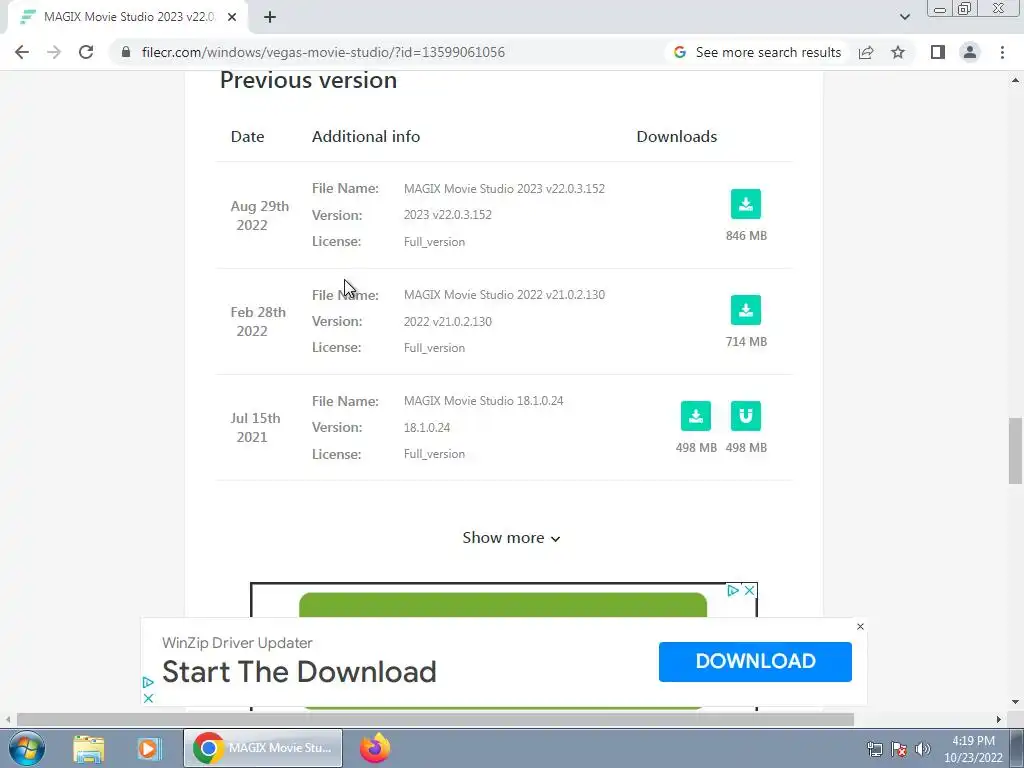
Task: Open AdChoices triangle icon on WinZip ad
Action: tap(148, 682)
